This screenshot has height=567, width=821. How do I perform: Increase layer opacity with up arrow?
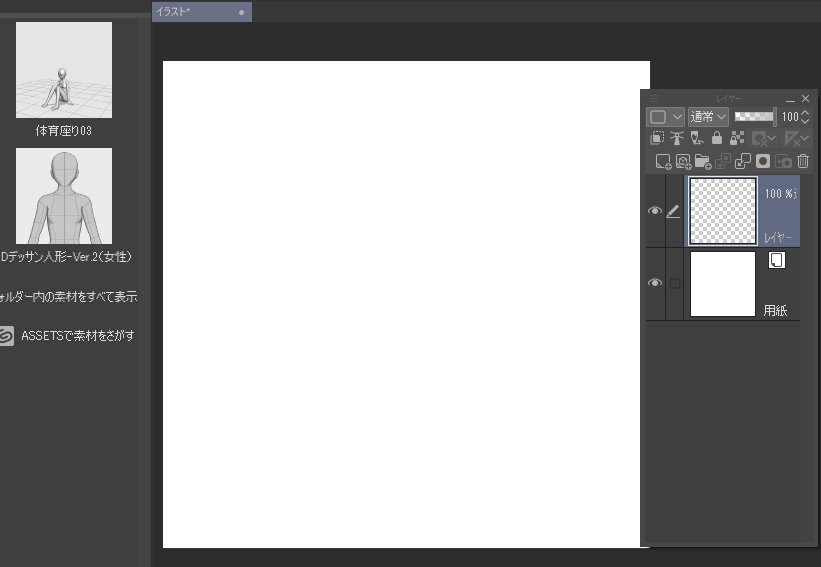coord(805,113)
